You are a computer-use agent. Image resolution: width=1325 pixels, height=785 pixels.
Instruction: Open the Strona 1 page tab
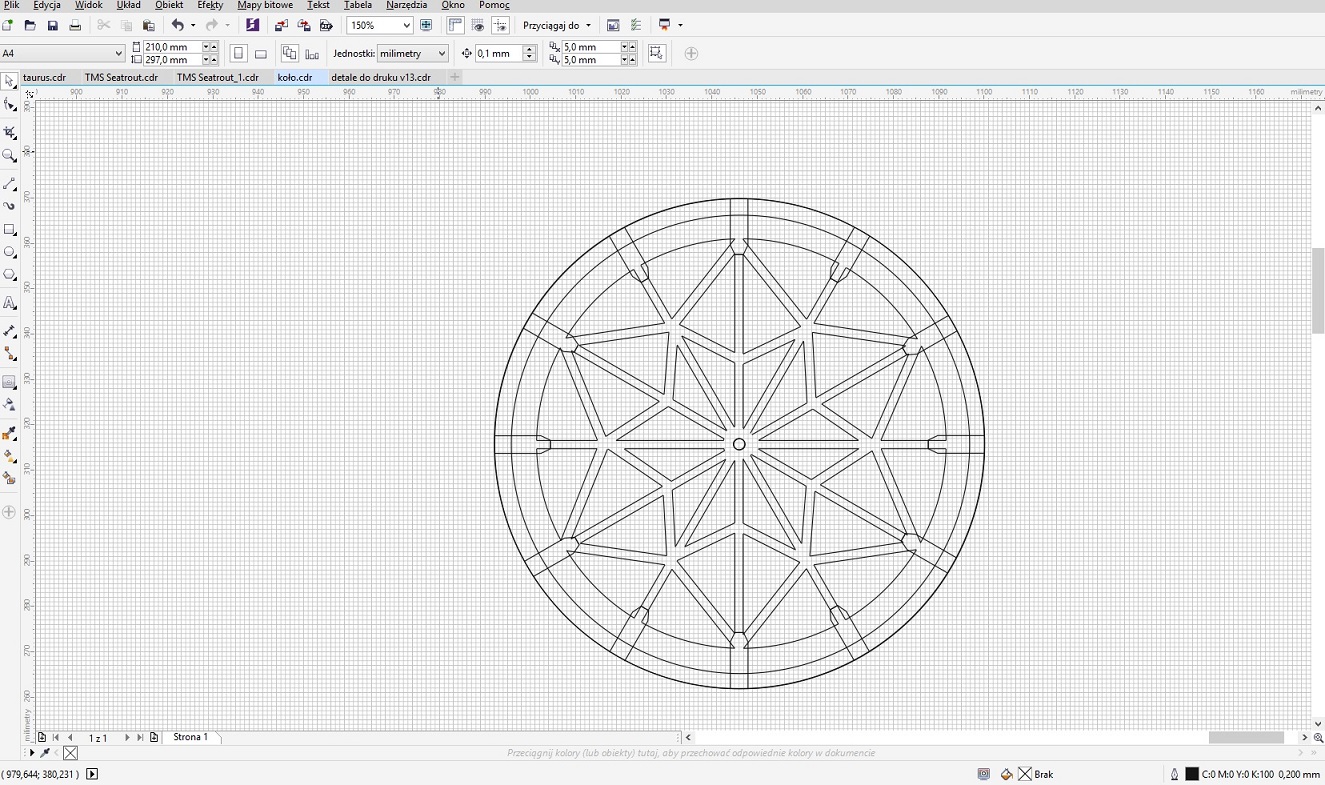point(190,737)
